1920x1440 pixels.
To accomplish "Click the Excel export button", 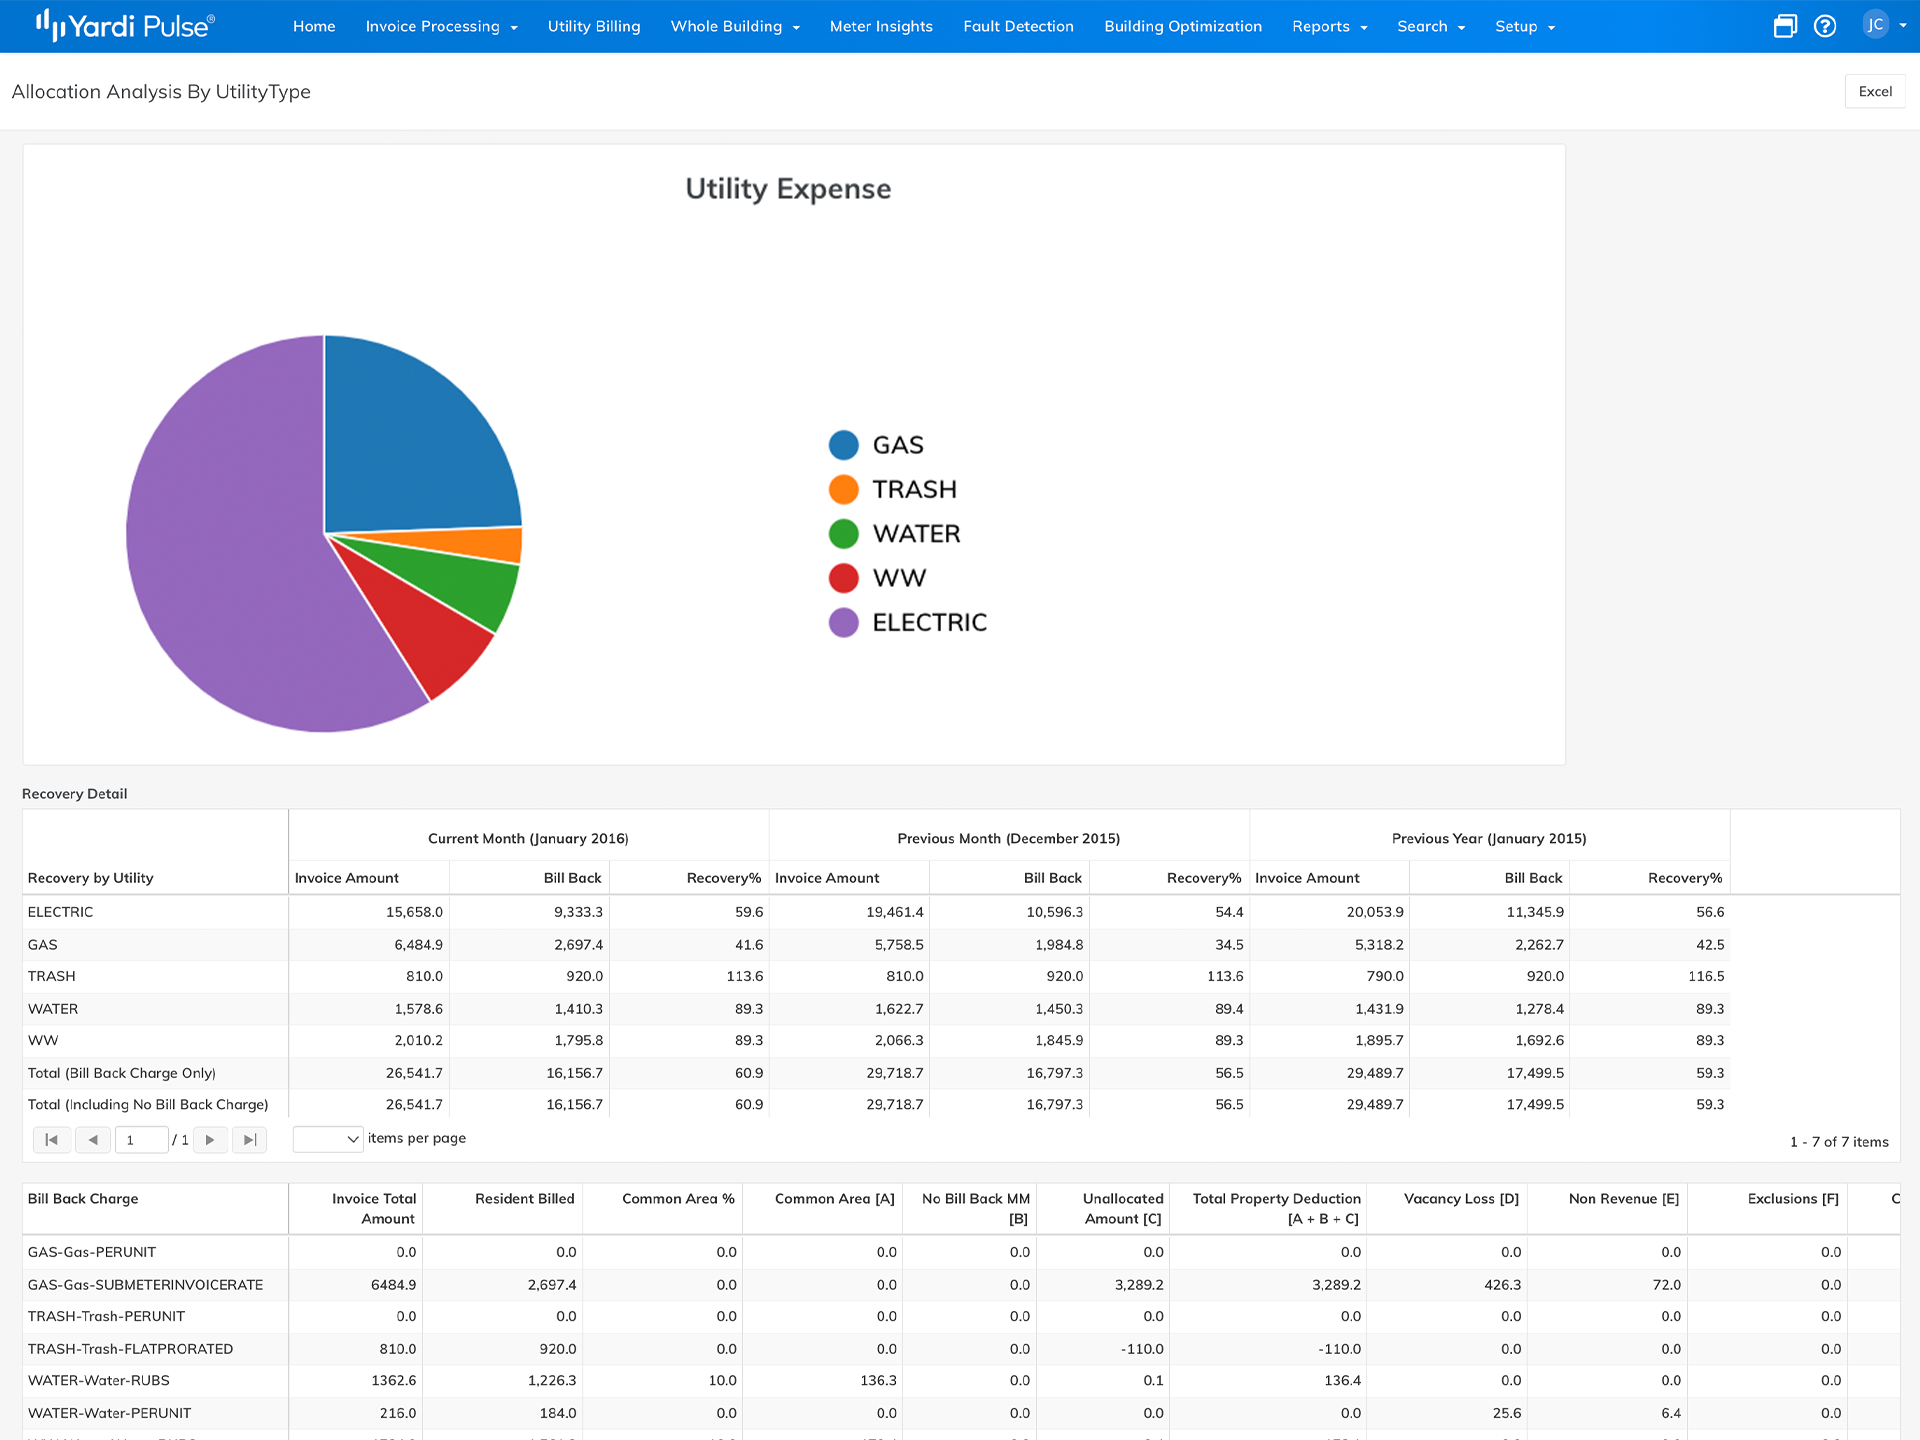I will click(x=1875, y=91).
